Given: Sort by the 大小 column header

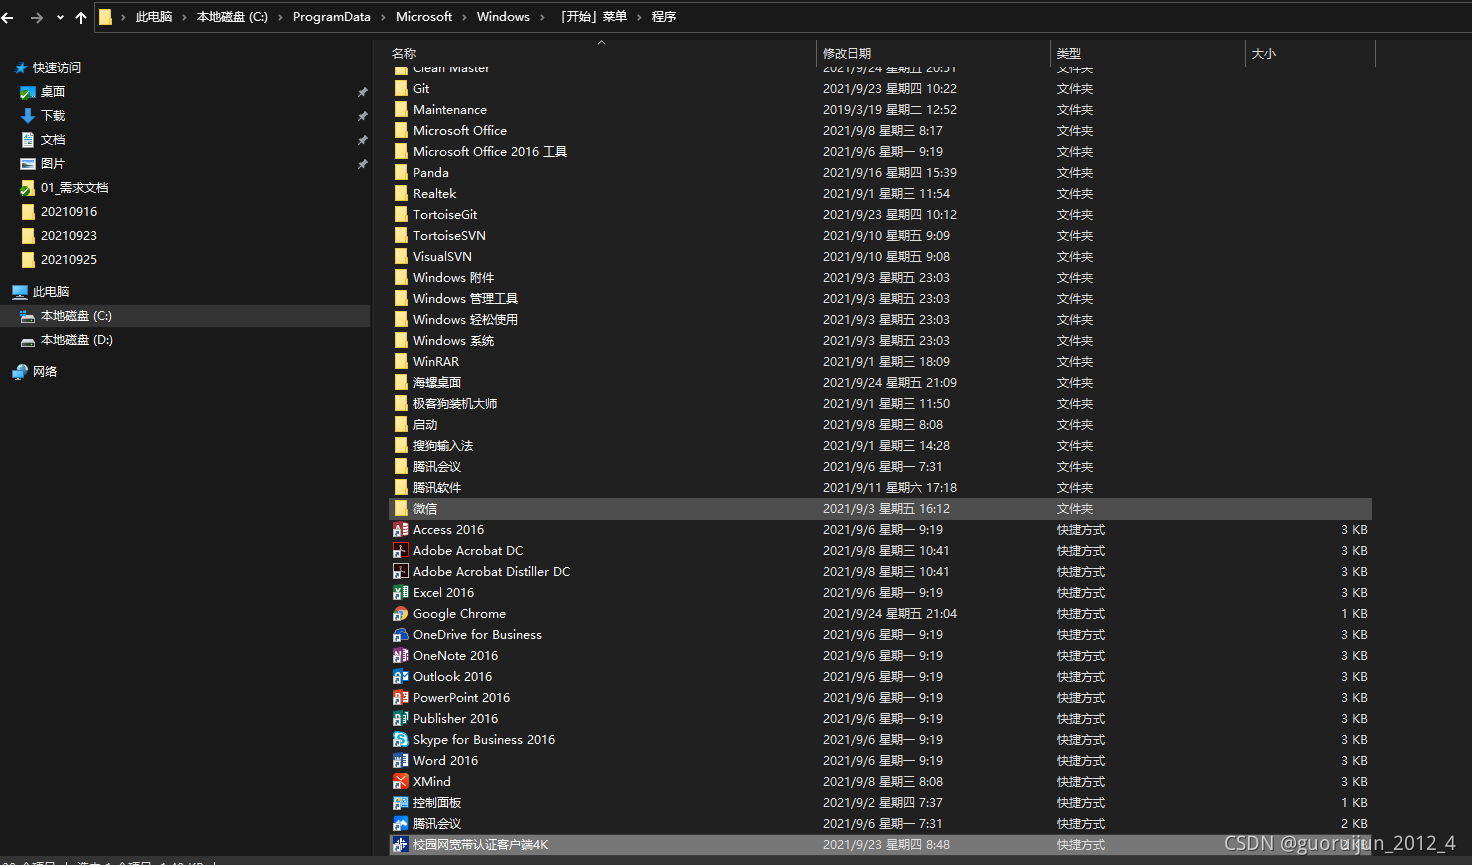Looking at the screenshot, I should (1264, 54).
